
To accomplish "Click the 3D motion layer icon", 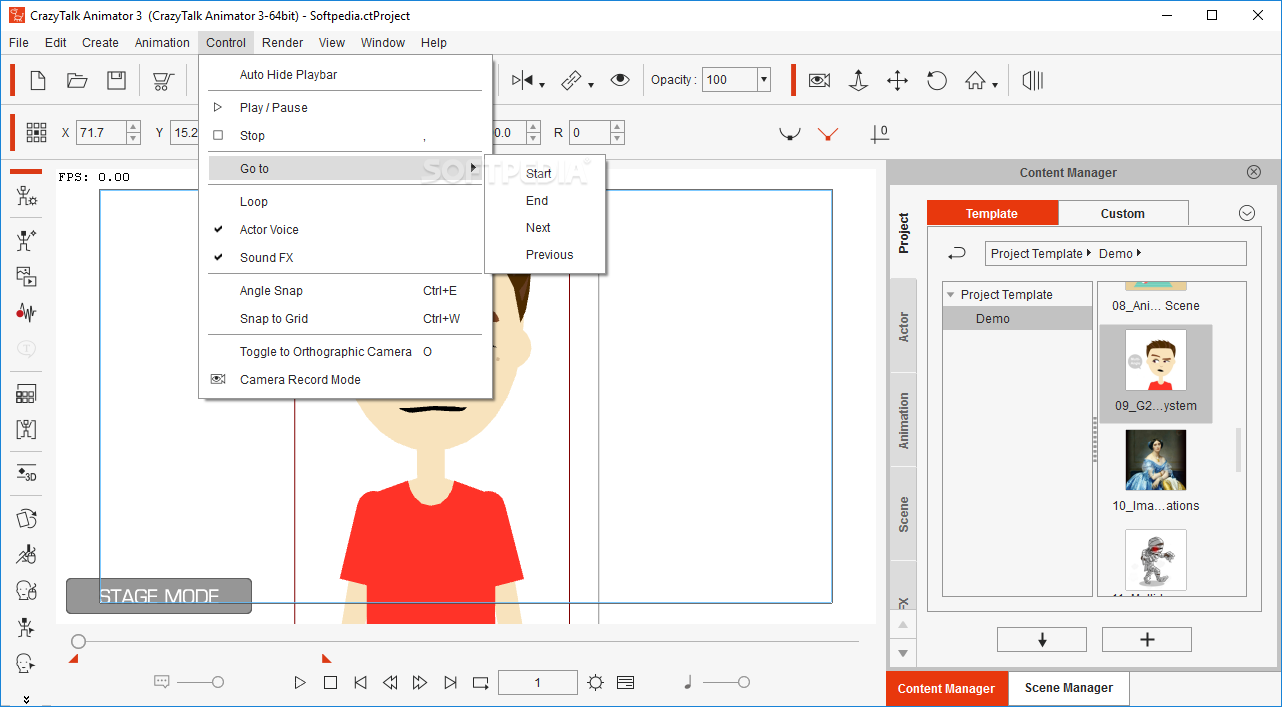I will point(27,474).
